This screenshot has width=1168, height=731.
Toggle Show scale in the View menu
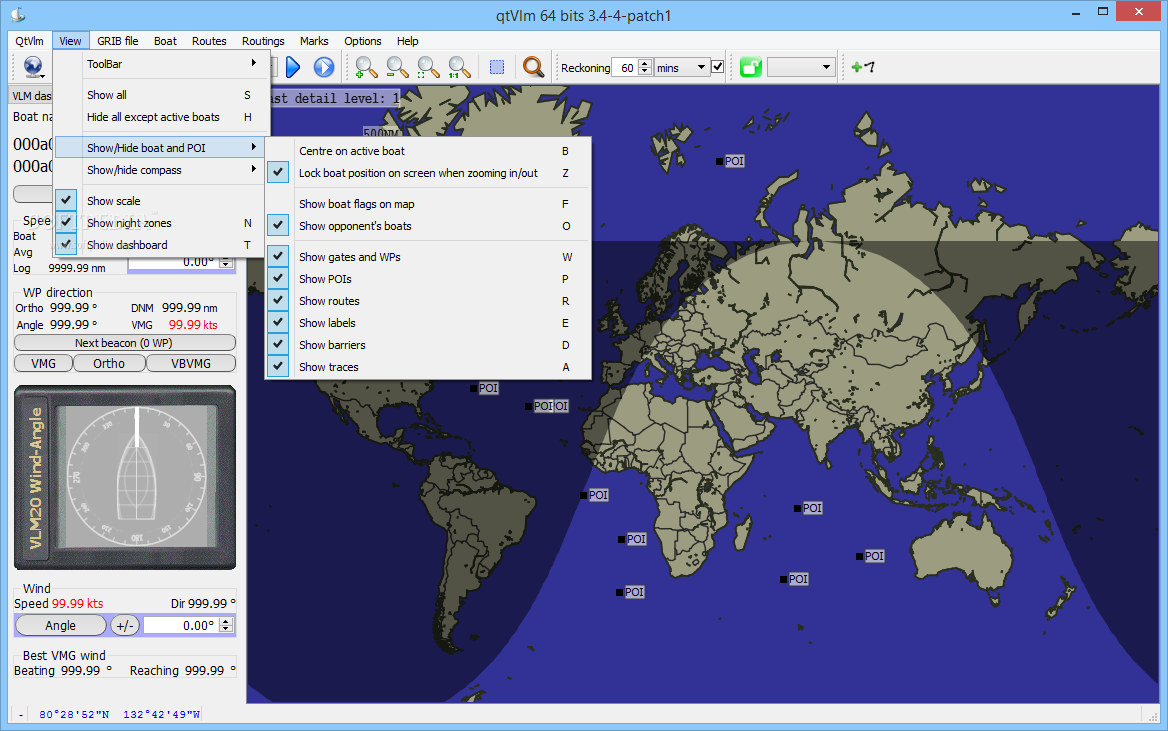(x=159, y=200)
